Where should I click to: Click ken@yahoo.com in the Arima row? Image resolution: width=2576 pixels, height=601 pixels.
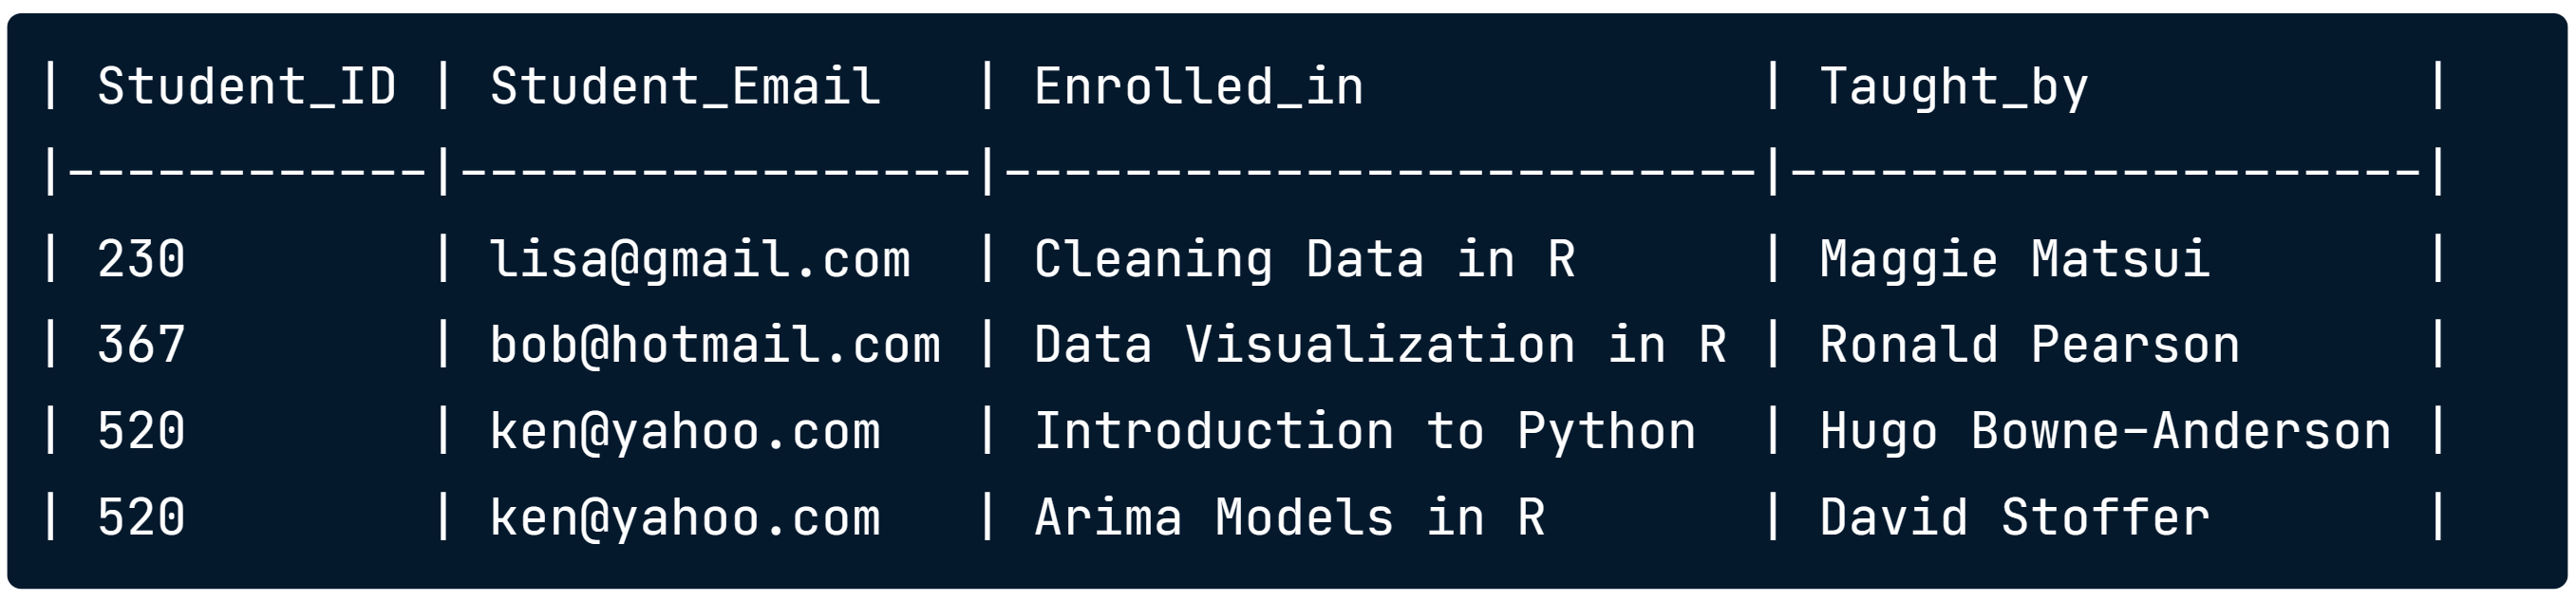pyautogui.click(x=685, y=518)
